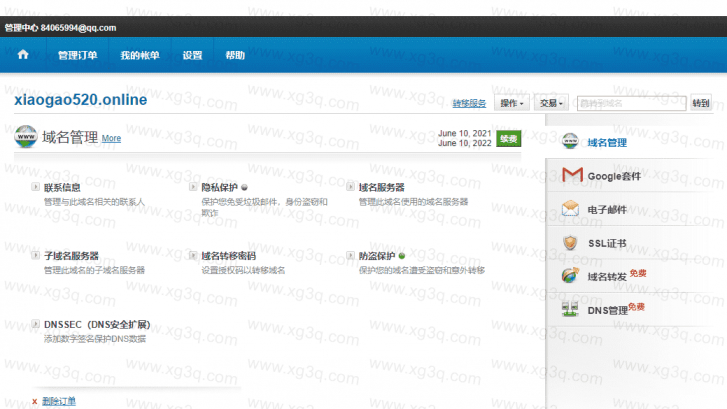Click the sidebar 域名管理 globe icon

coord(570,141)
